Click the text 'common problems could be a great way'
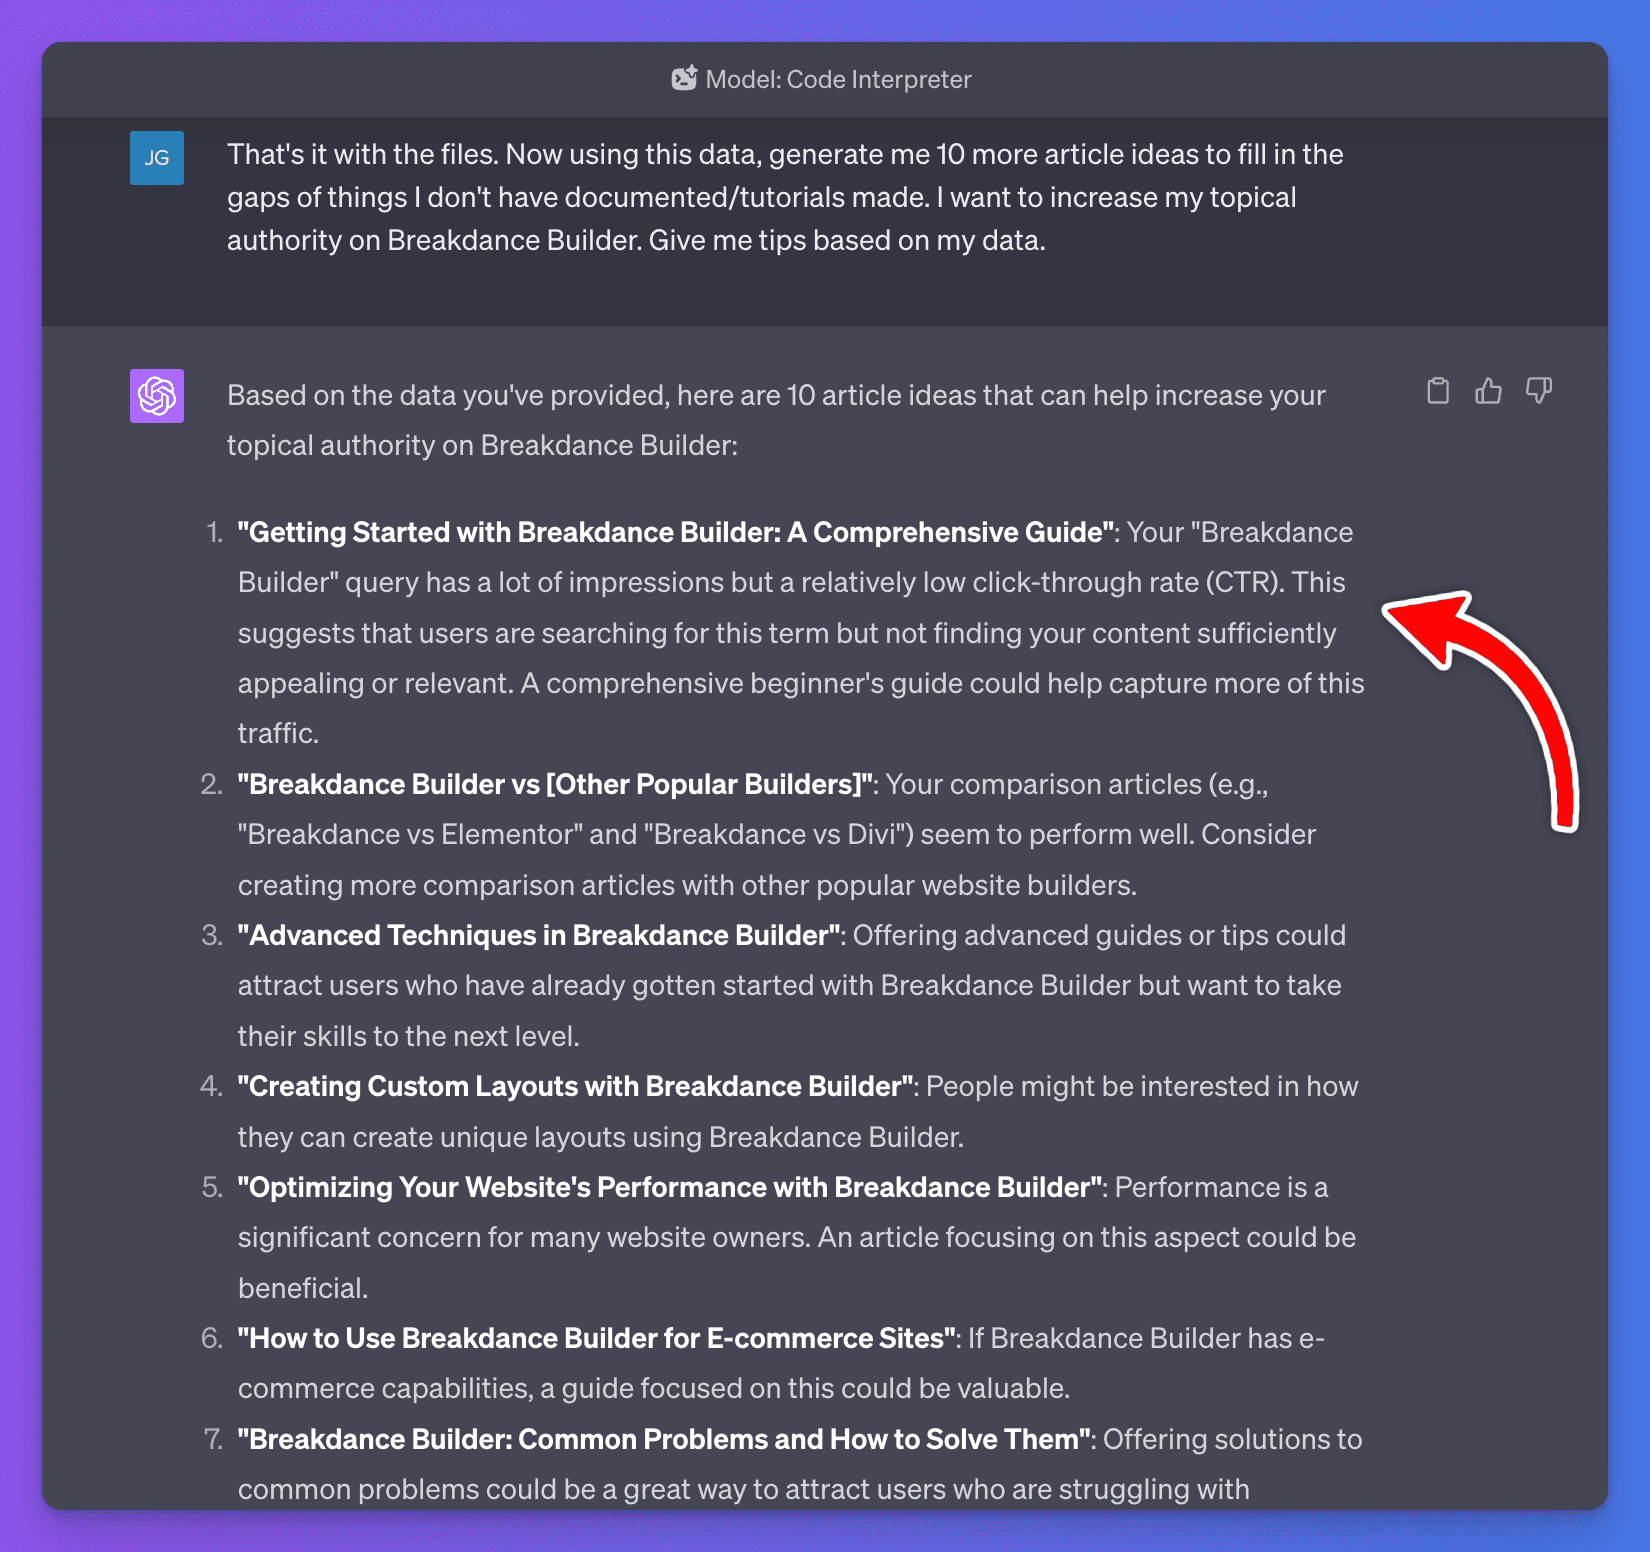Viewport: 1650px width, 1552px height. coord(492,1489)
